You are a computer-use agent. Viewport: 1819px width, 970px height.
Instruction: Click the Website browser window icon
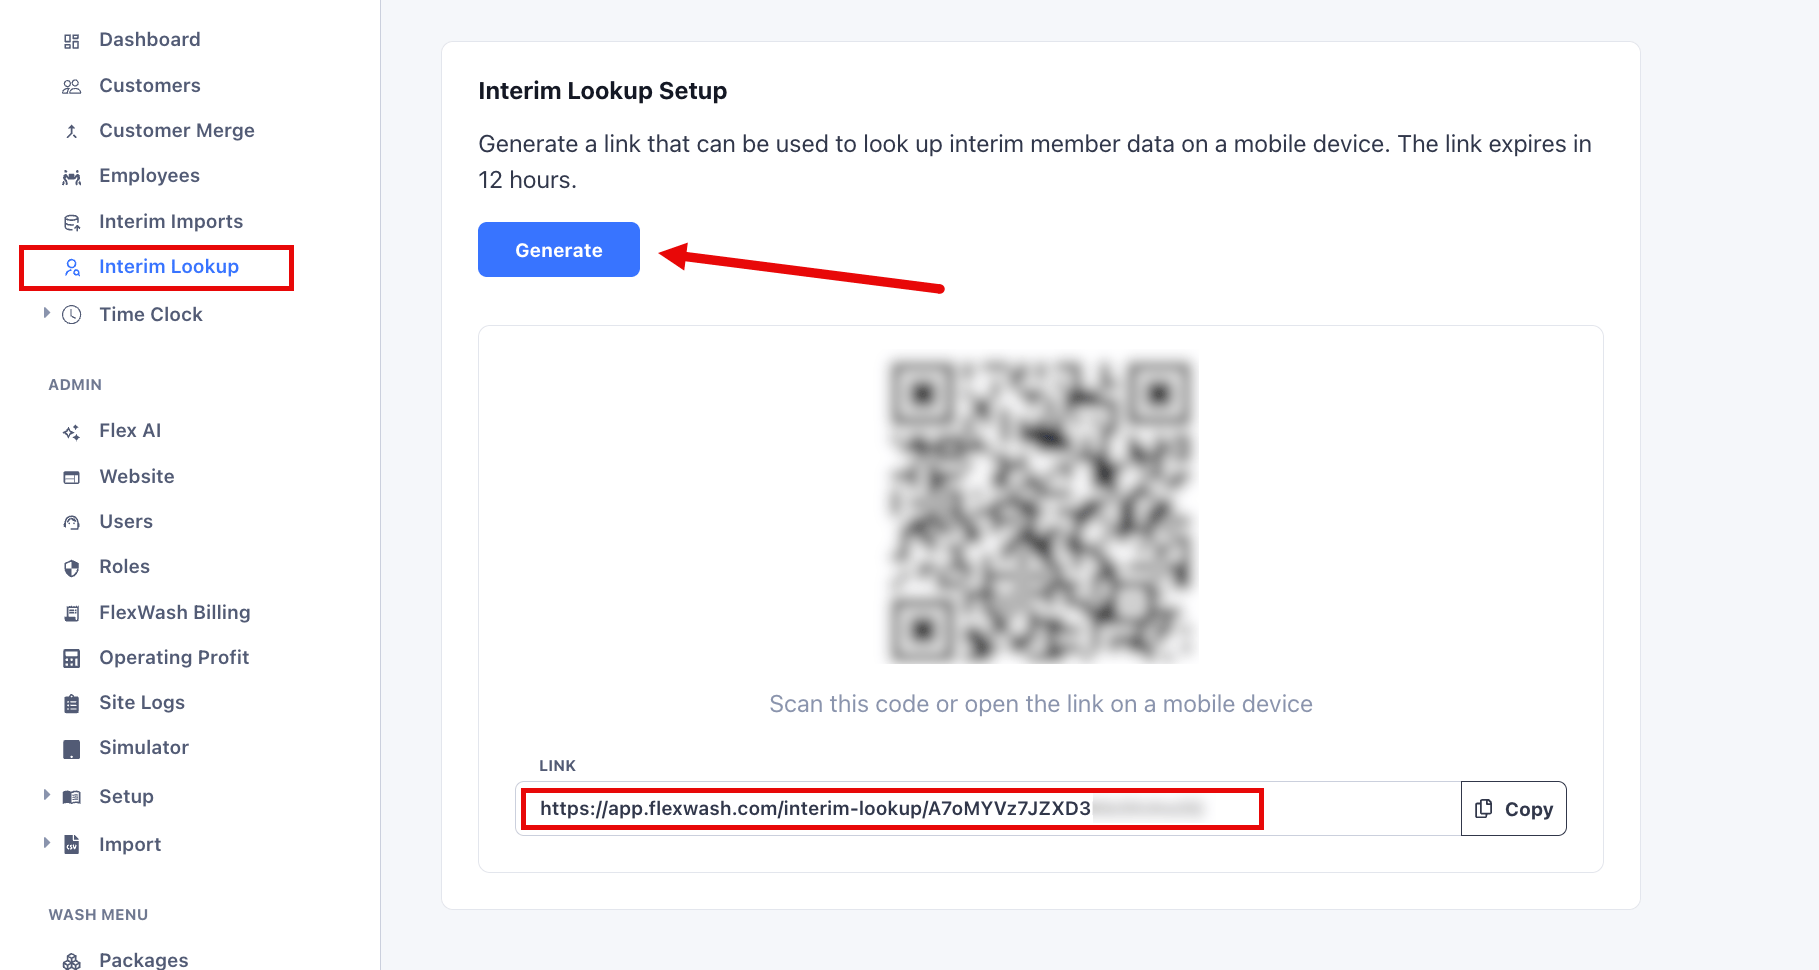pyautogui.click(x=71, y=478)
